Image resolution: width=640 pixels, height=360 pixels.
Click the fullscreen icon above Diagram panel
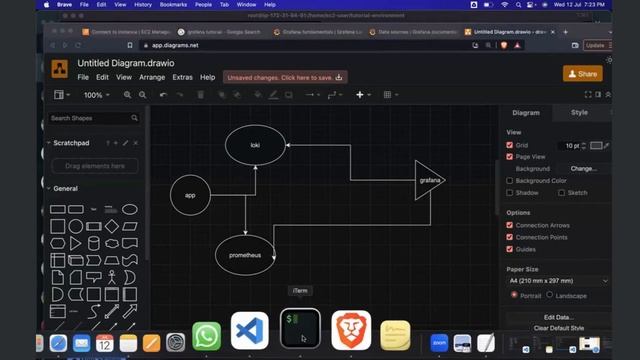(x=588, y=95)
